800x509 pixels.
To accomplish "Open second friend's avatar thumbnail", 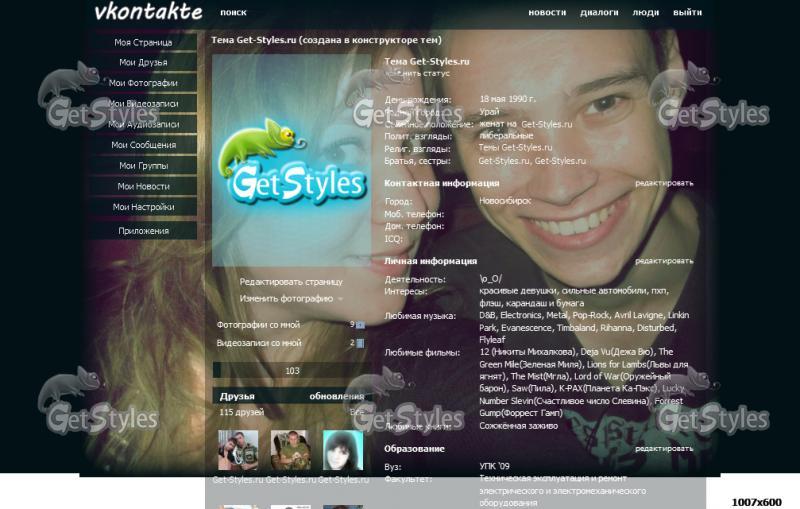I will 290,450.
